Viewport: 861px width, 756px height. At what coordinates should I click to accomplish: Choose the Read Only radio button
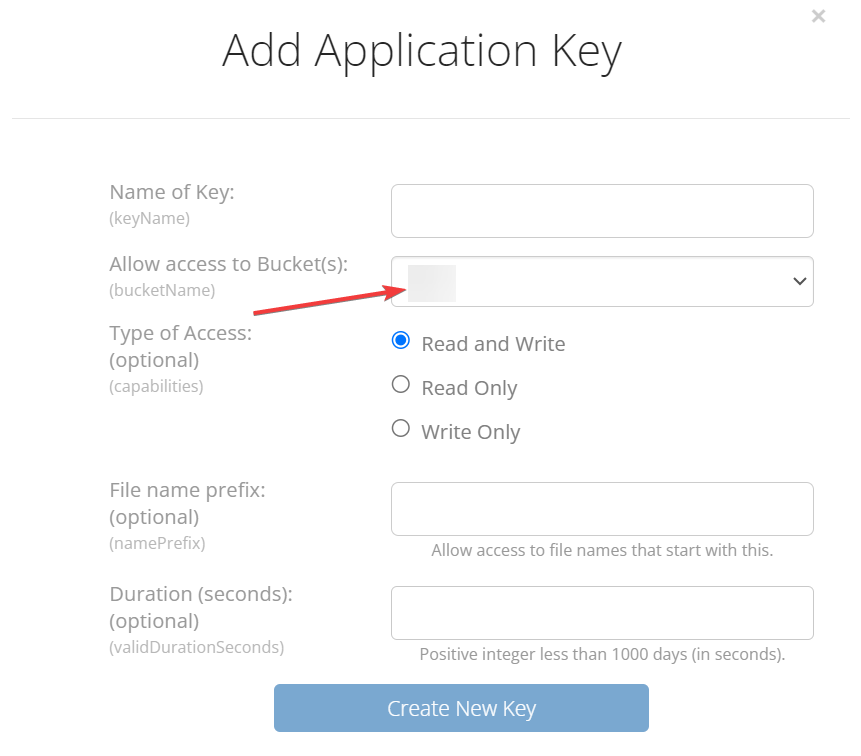[401, 385]
